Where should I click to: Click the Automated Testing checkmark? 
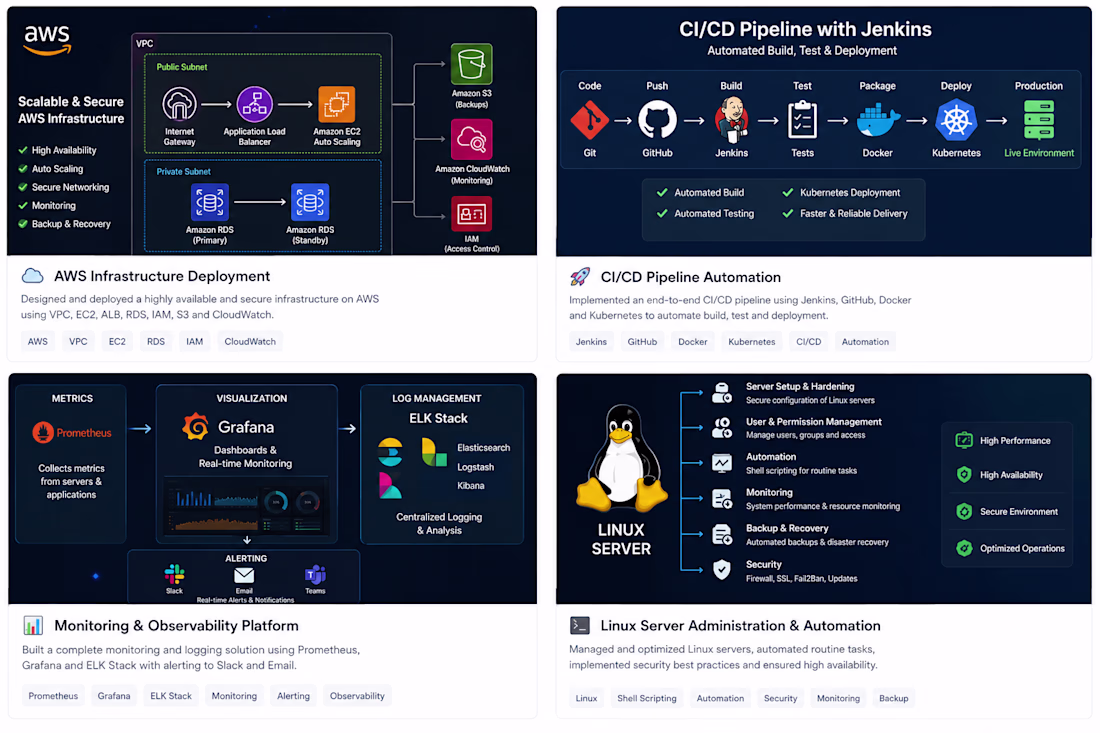pyautogui.click(x=662, y=213)
